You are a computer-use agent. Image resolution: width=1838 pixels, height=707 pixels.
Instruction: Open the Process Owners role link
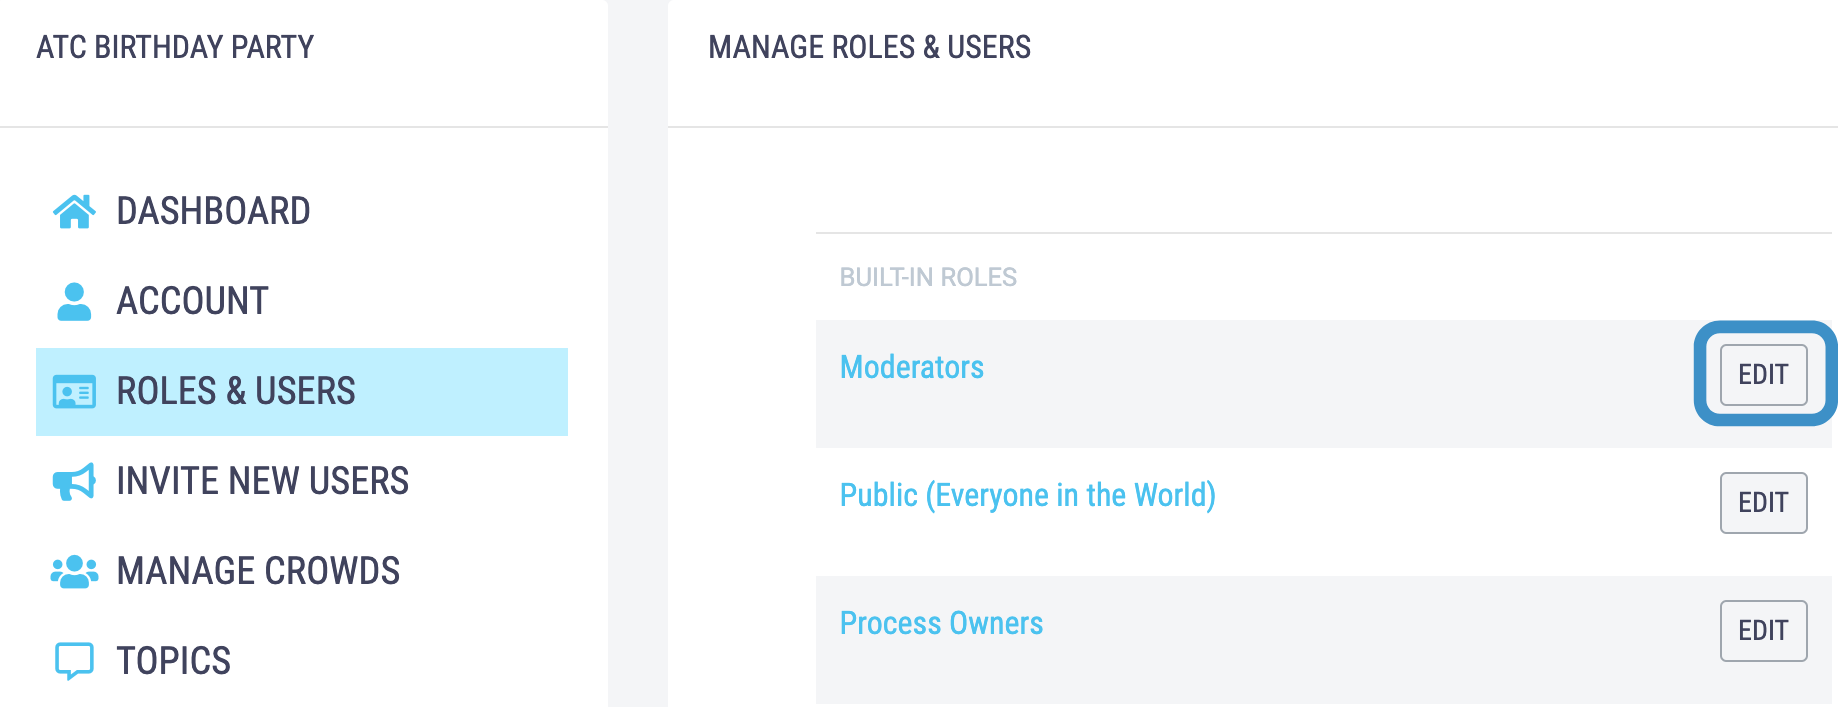click(x=941, y=623)
